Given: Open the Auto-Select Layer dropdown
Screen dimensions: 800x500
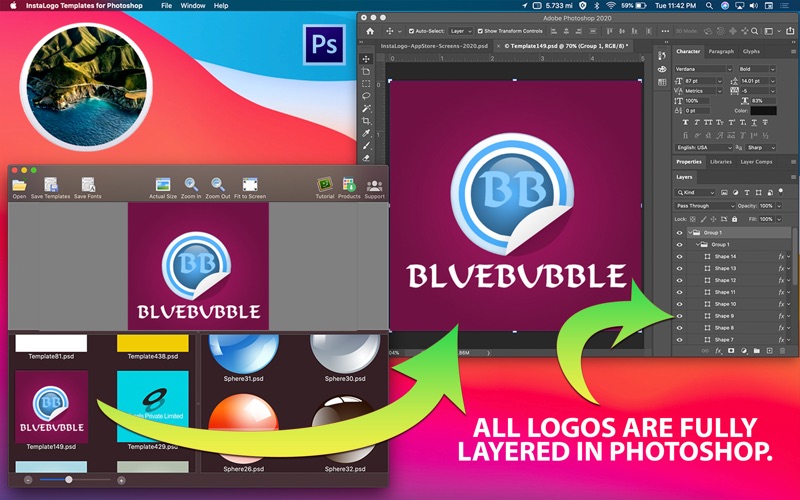Looking at the screenshot, I should (461, 31).
